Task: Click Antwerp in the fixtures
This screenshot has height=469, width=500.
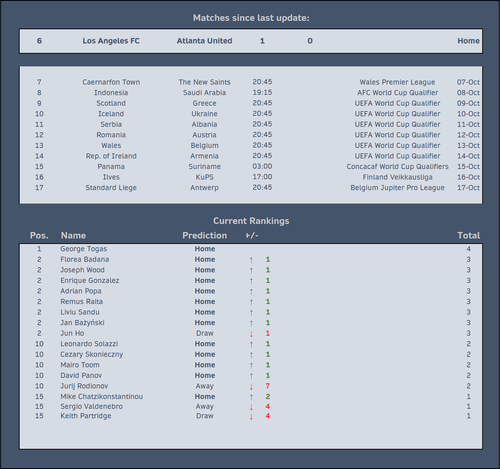Action: (204, 188)
